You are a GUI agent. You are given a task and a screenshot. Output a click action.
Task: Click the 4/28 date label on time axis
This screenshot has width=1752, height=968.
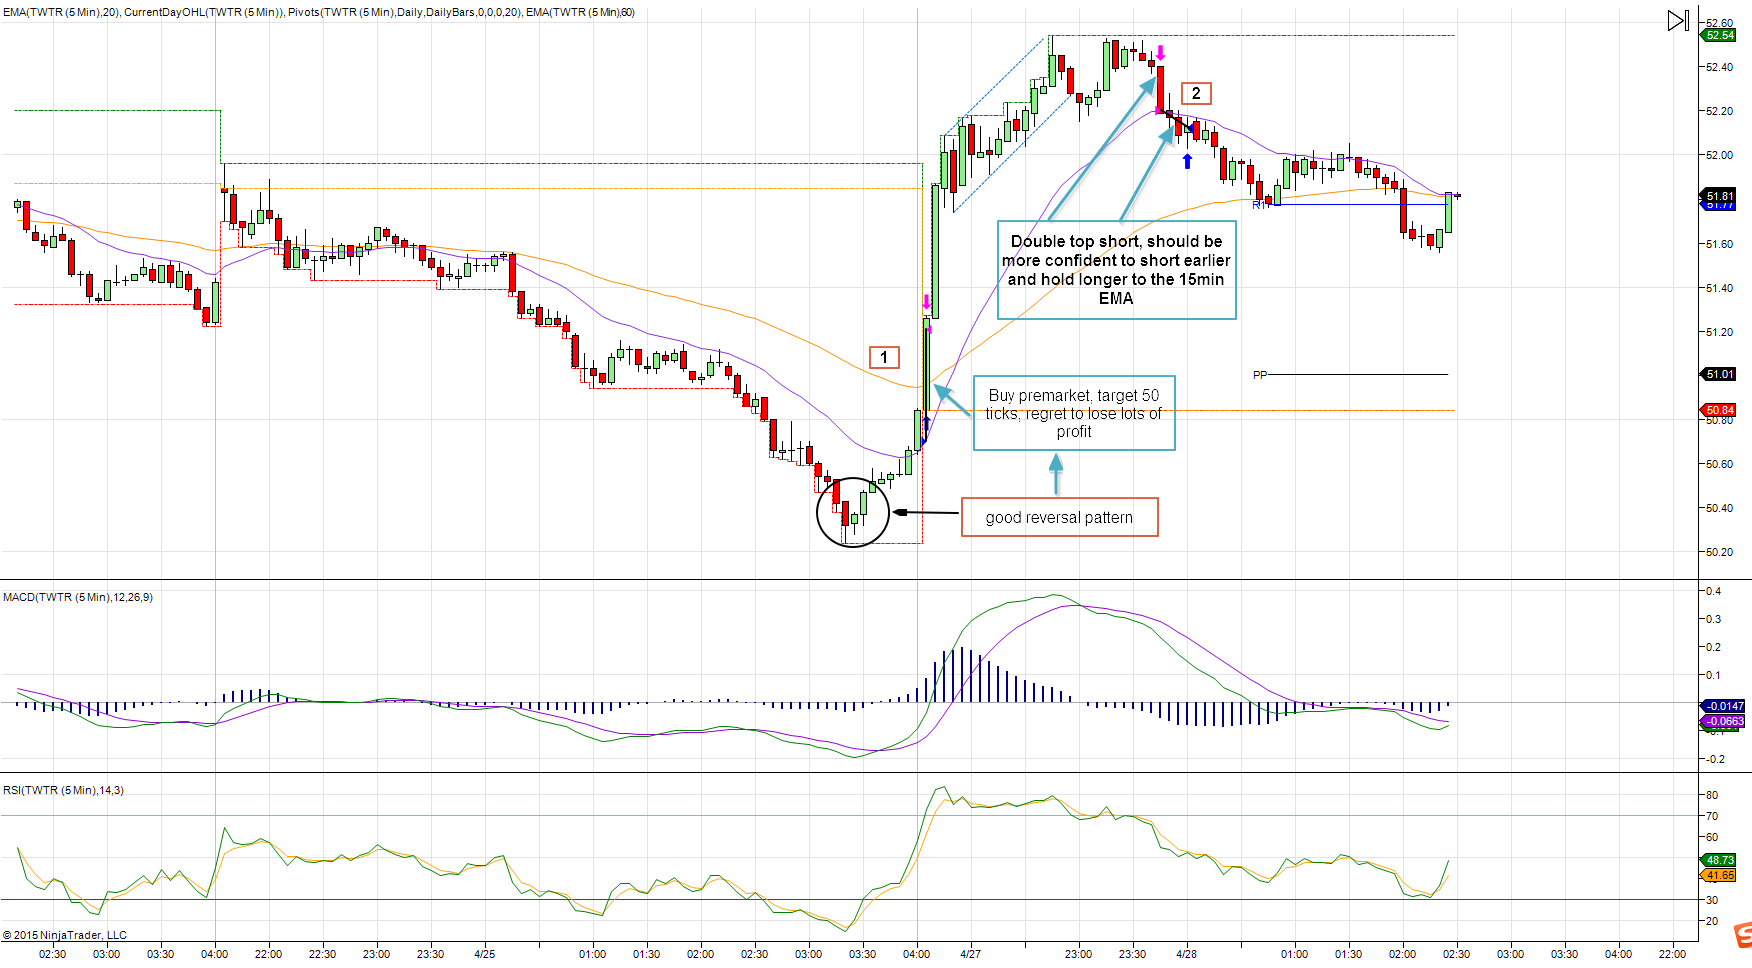[x=1187, y=954]
